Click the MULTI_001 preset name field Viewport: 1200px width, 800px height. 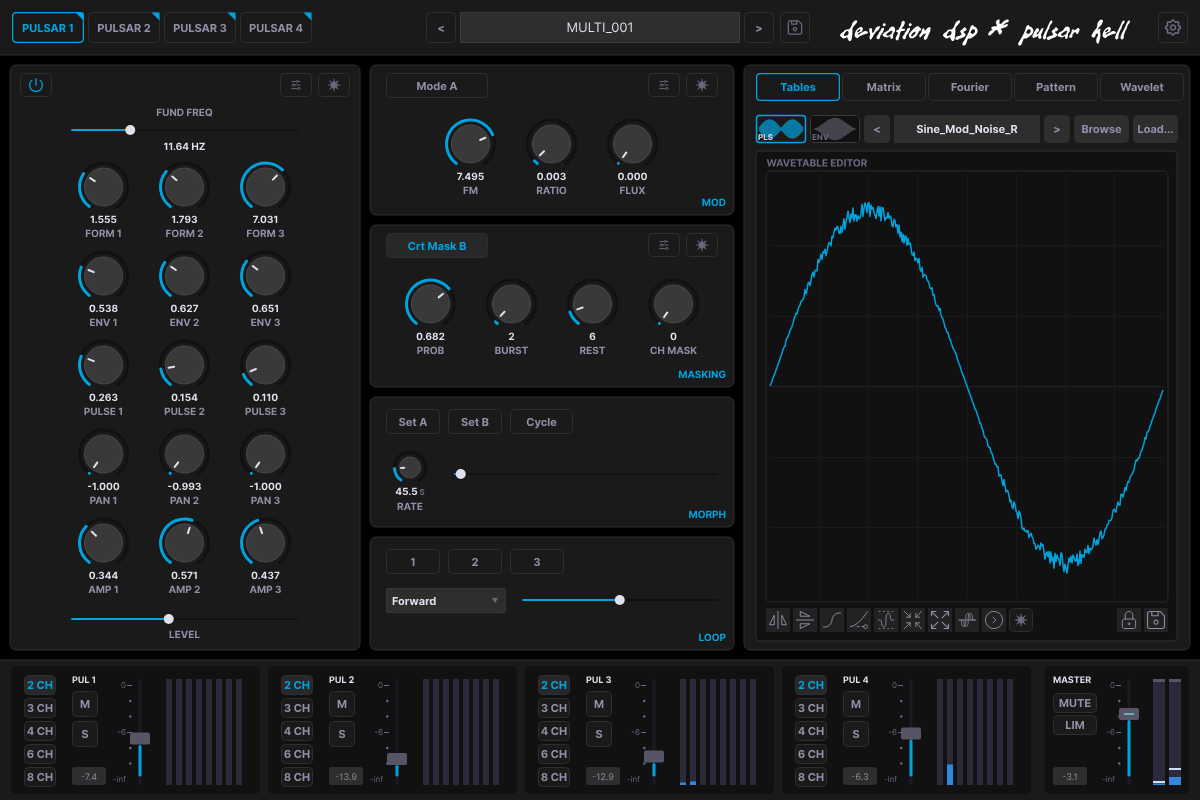pos(600,28)
